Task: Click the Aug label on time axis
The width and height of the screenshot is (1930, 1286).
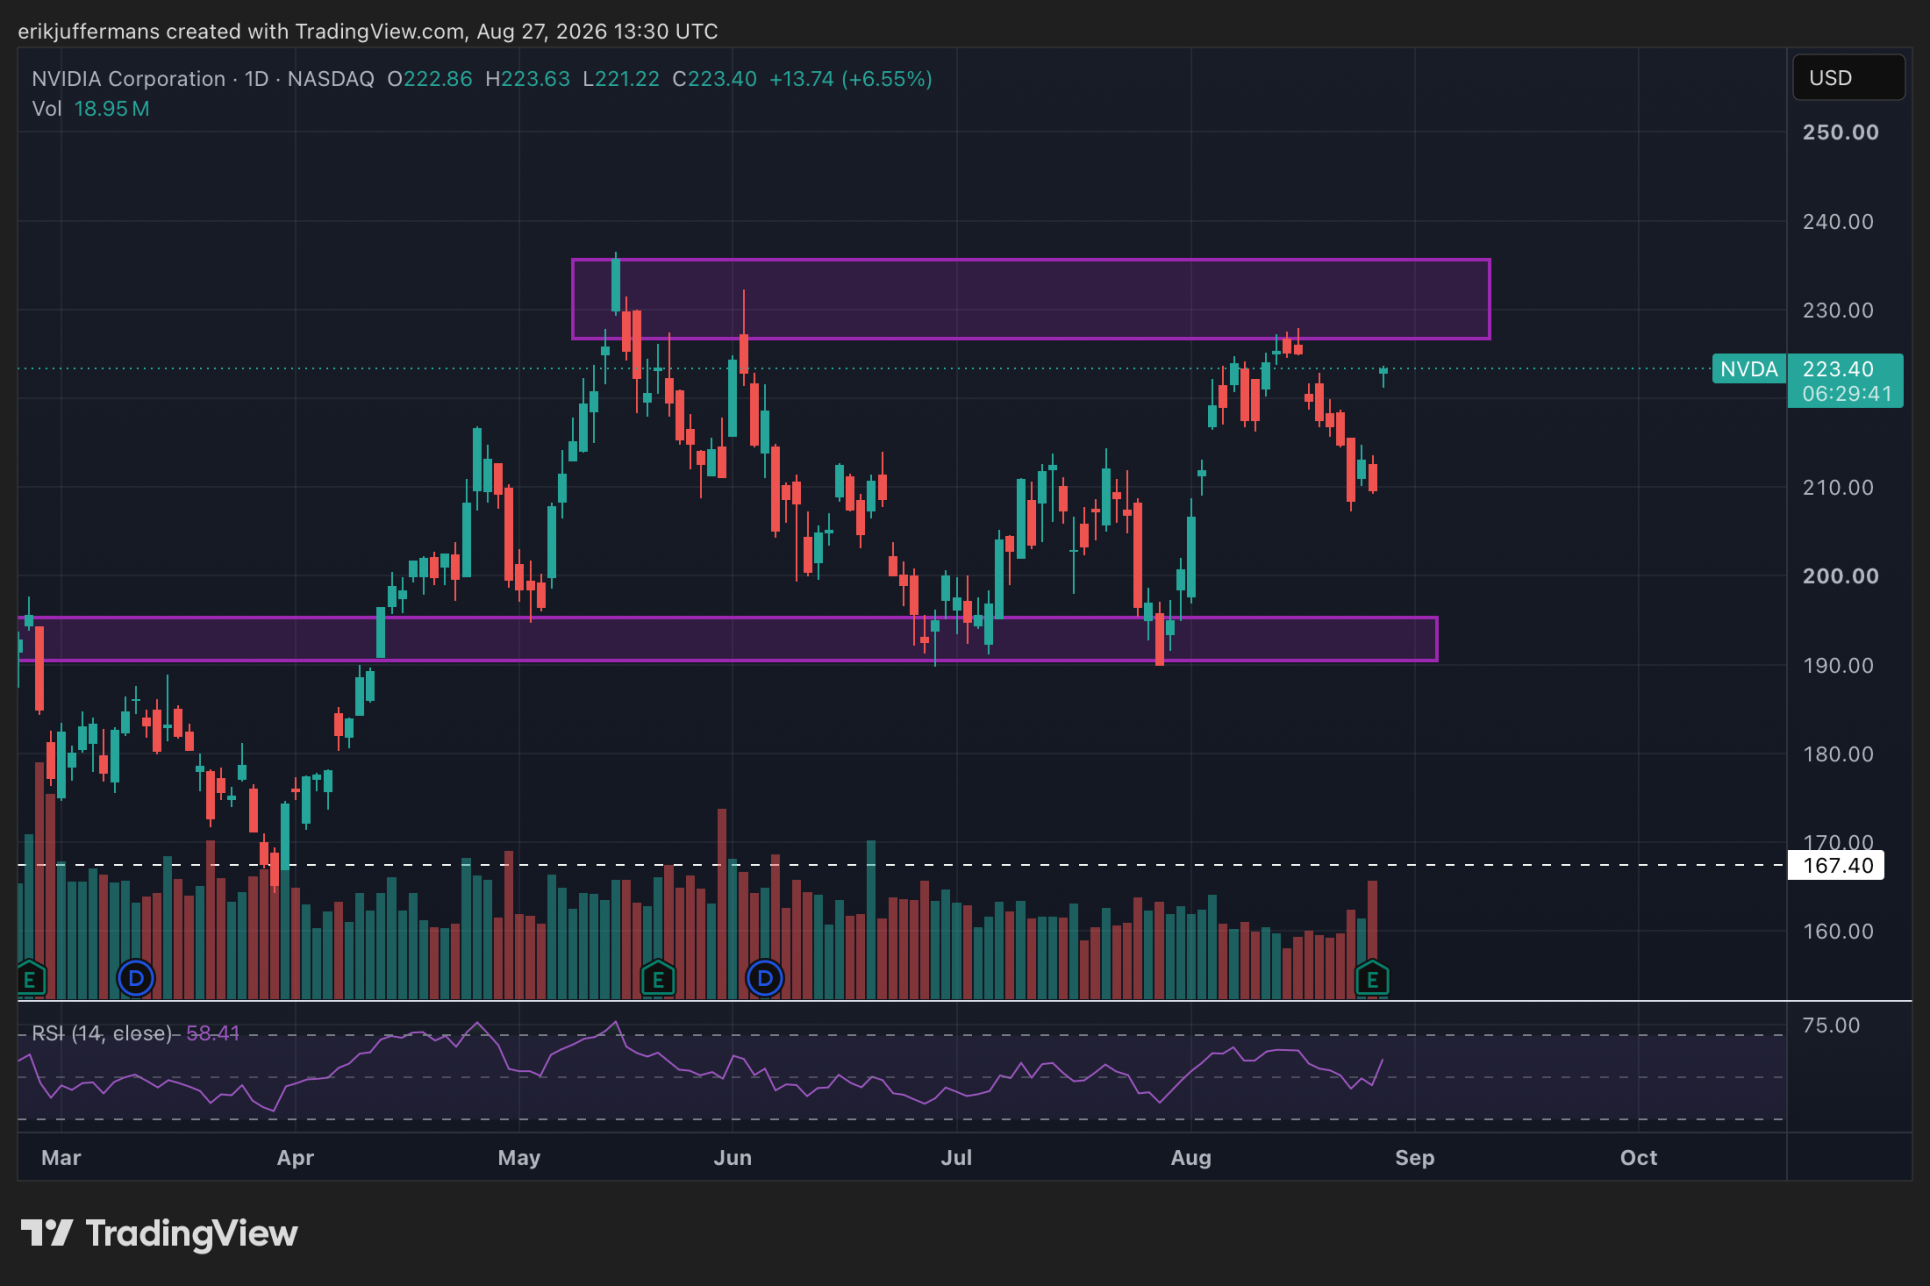Action: (x=1191, y=1157)
